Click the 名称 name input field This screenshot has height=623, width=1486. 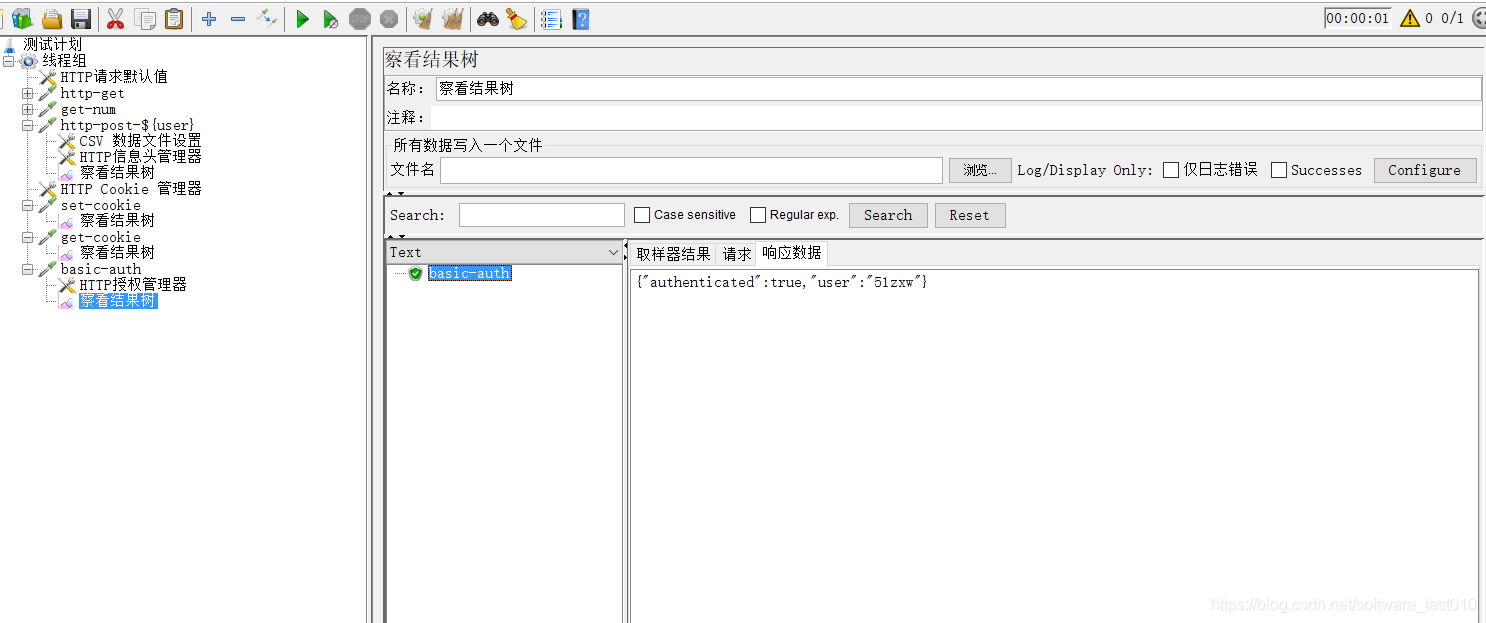(x=958, y=89)
